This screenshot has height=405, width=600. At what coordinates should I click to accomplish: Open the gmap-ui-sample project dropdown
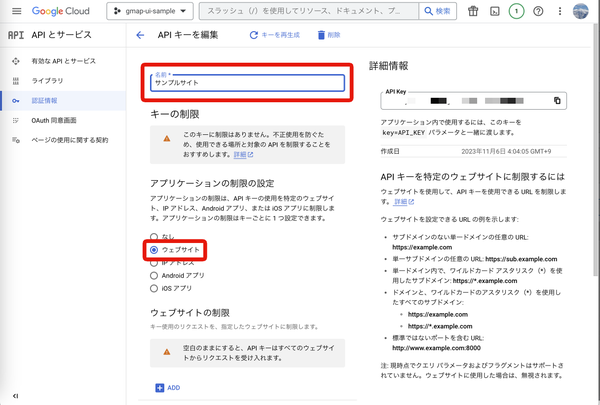tap(150, 11)
